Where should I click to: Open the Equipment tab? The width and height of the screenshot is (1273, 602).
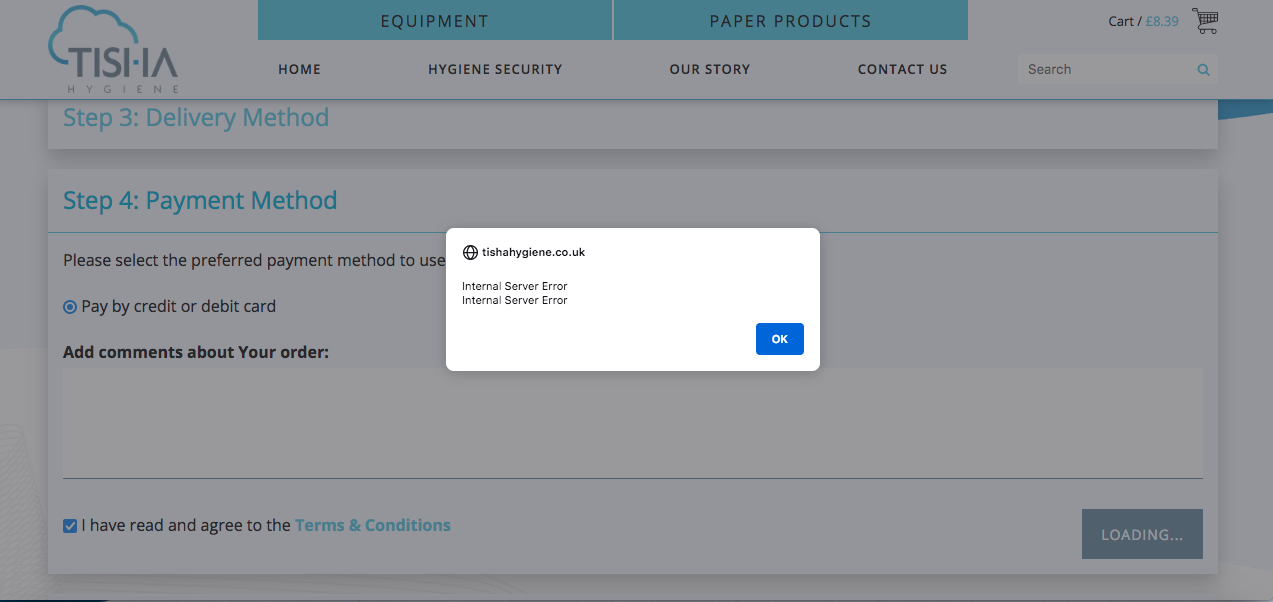tap(435, 20)
